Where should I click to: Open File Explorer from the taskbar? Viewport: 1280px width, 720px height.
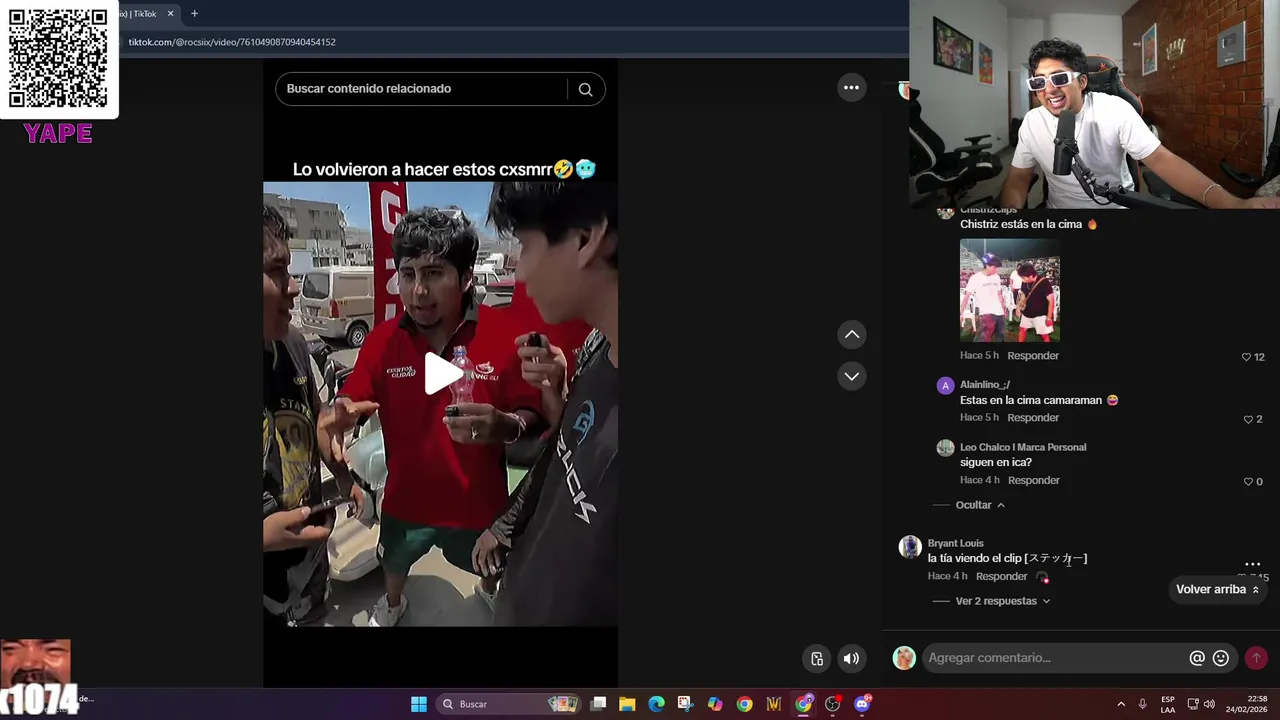tap(627, 704)
